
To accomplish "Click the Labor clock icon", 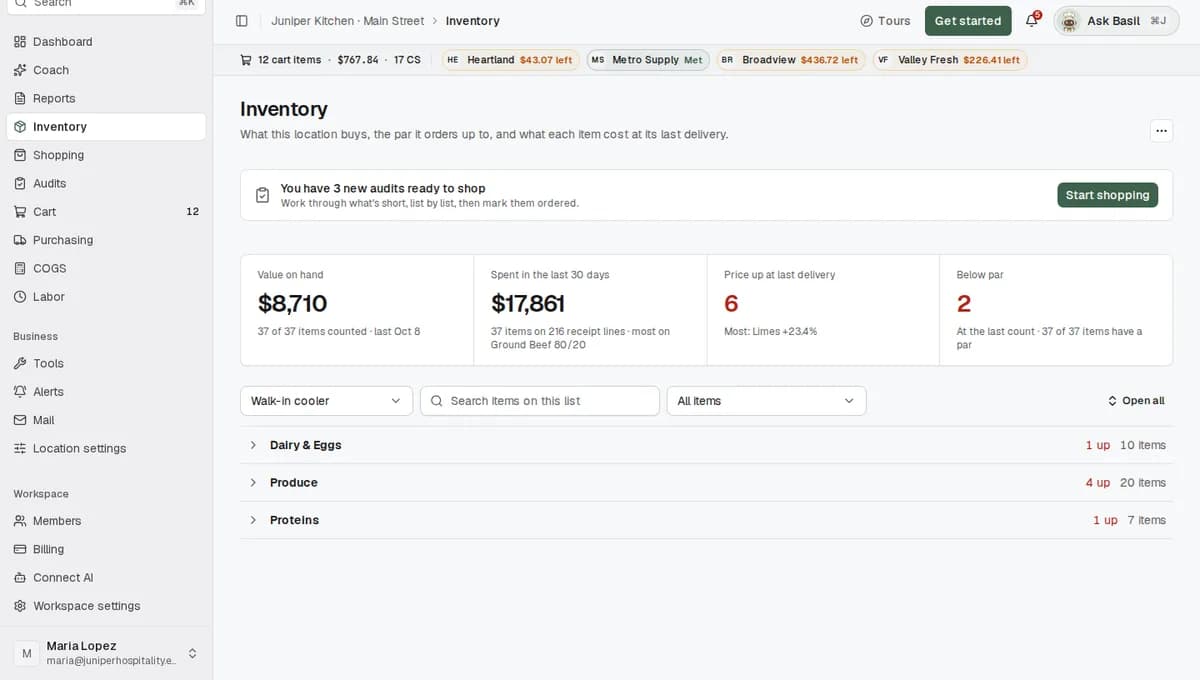I will [20, 297].
